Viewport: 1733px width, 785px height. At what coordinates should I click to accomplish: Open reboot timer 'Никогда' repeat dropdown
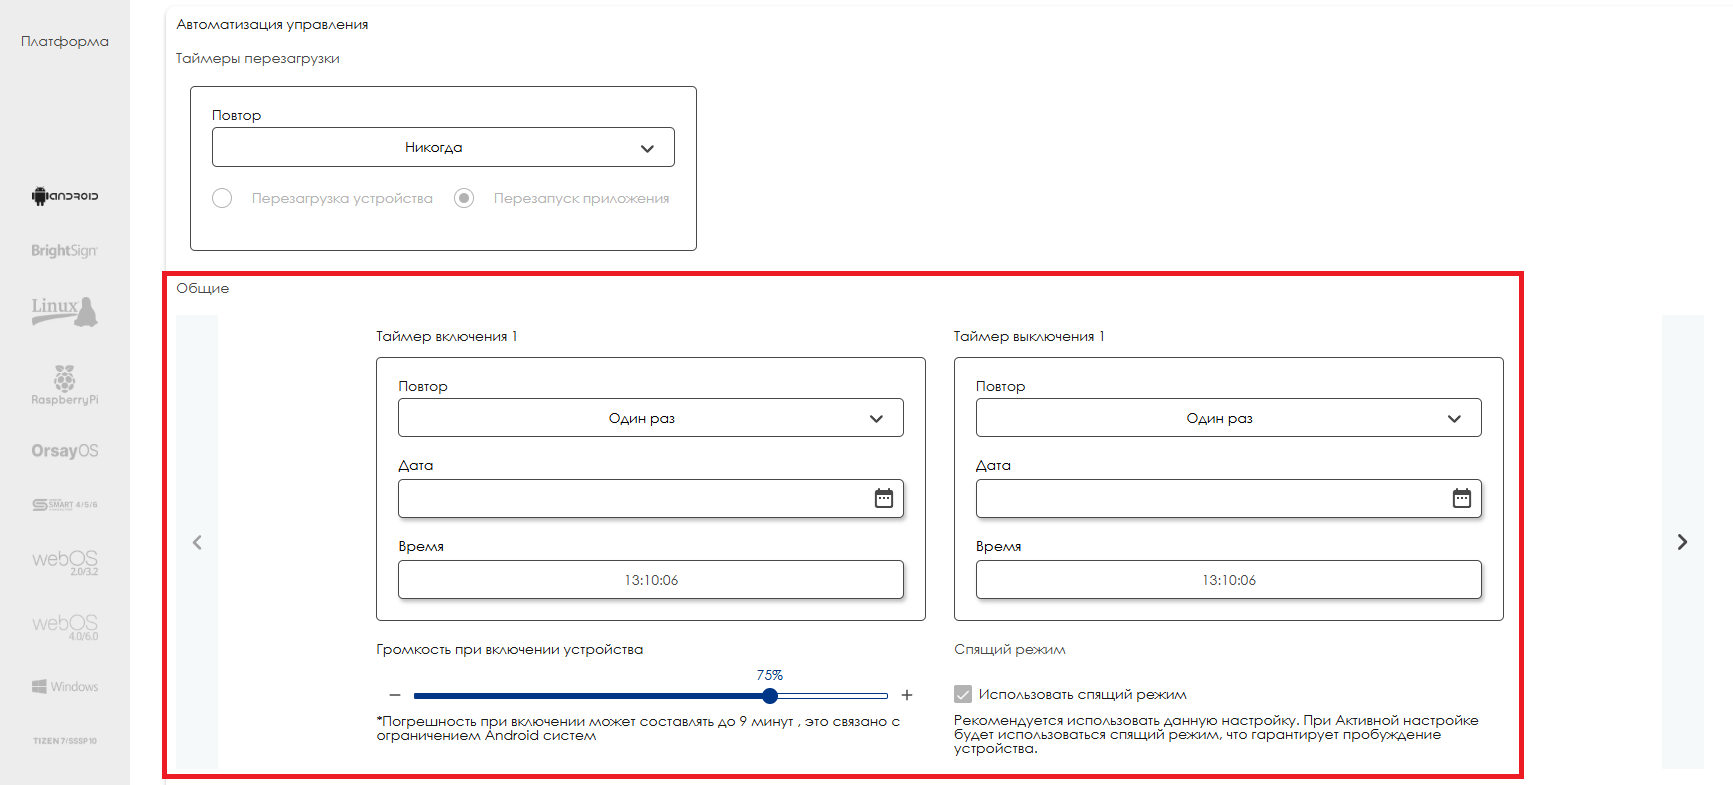tap(443, 147)
